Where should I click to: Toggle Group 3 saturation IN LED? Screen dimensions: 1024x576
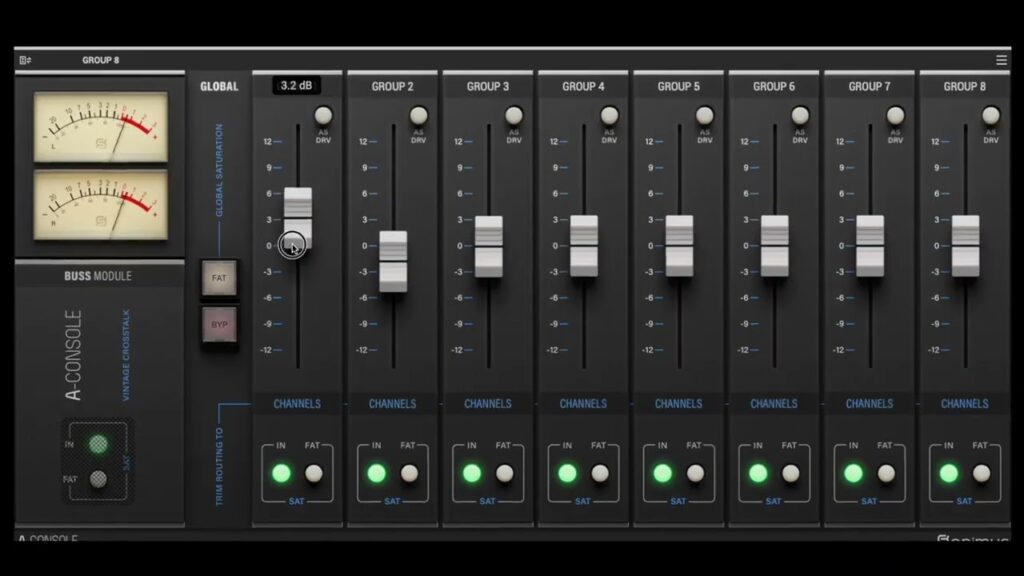click(x=472, y=473)
